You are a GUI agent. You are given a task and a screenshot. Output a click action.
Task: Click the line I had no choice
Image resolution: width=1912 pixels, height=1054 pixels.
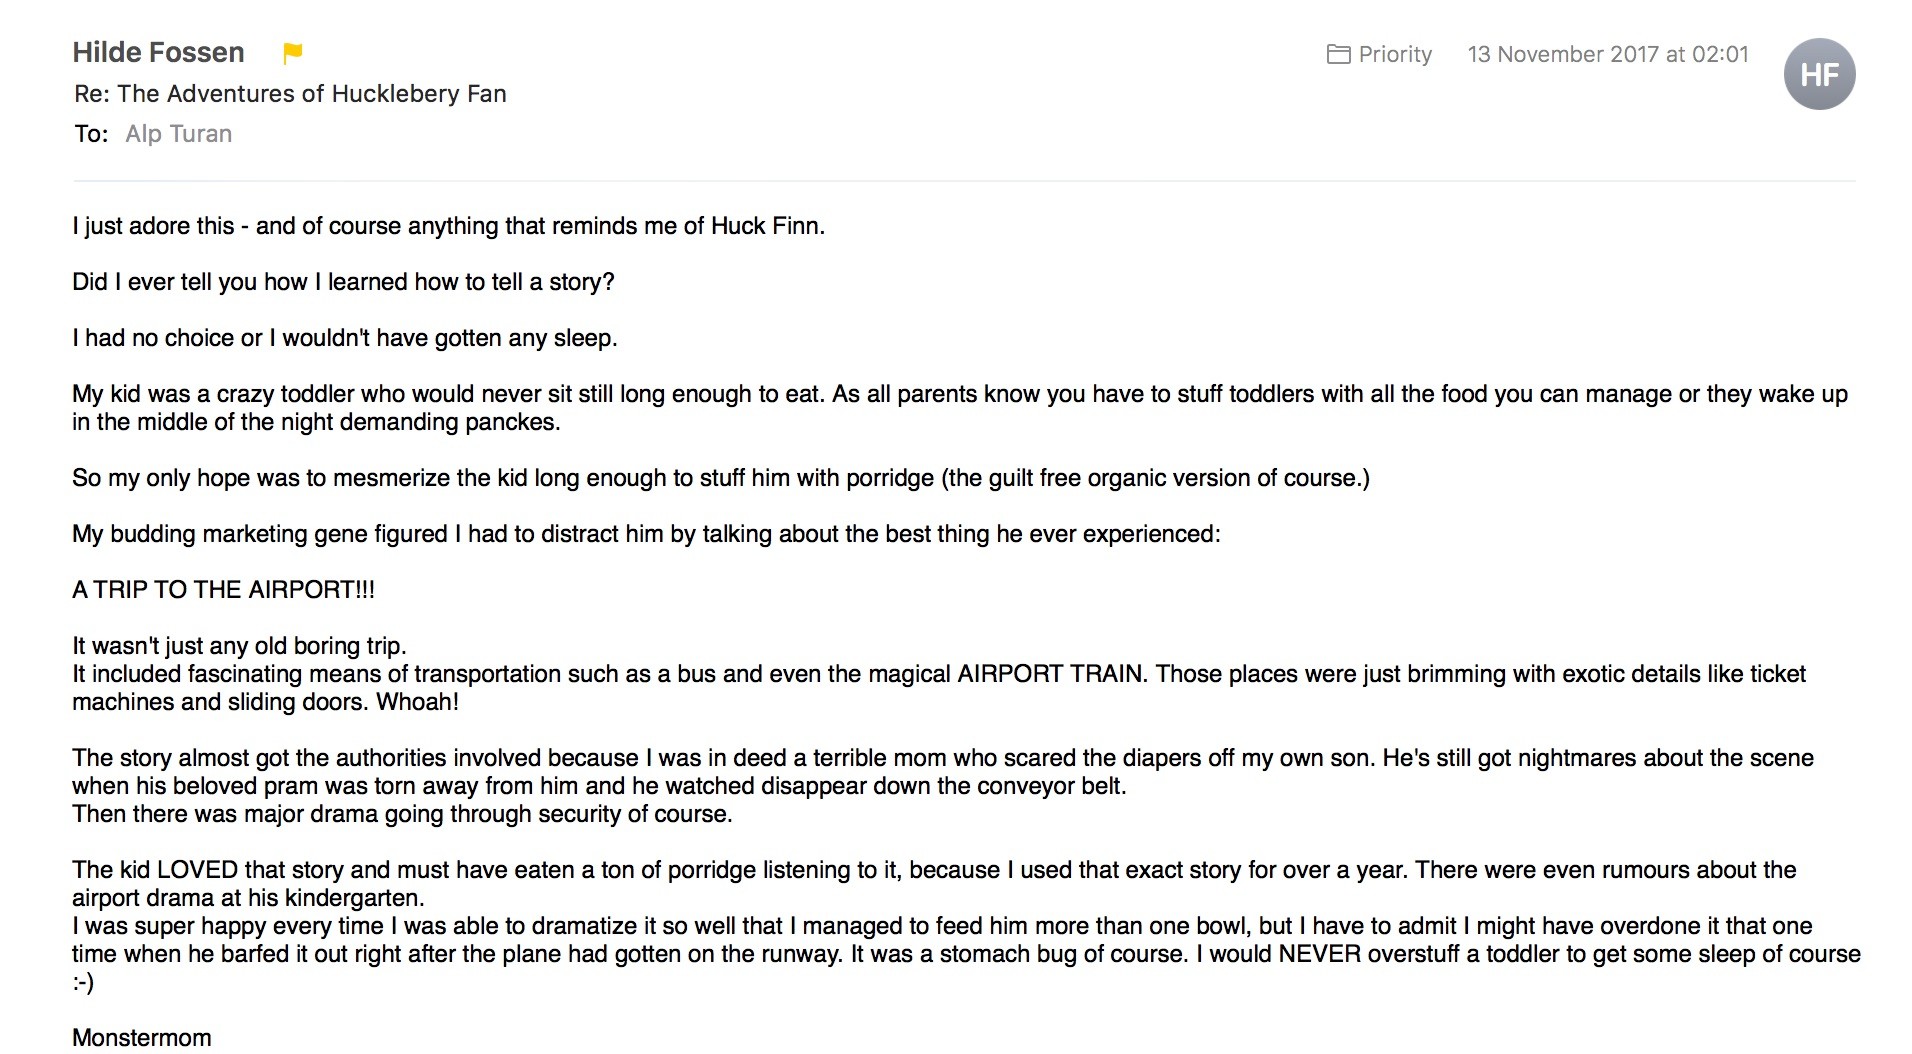345,338
